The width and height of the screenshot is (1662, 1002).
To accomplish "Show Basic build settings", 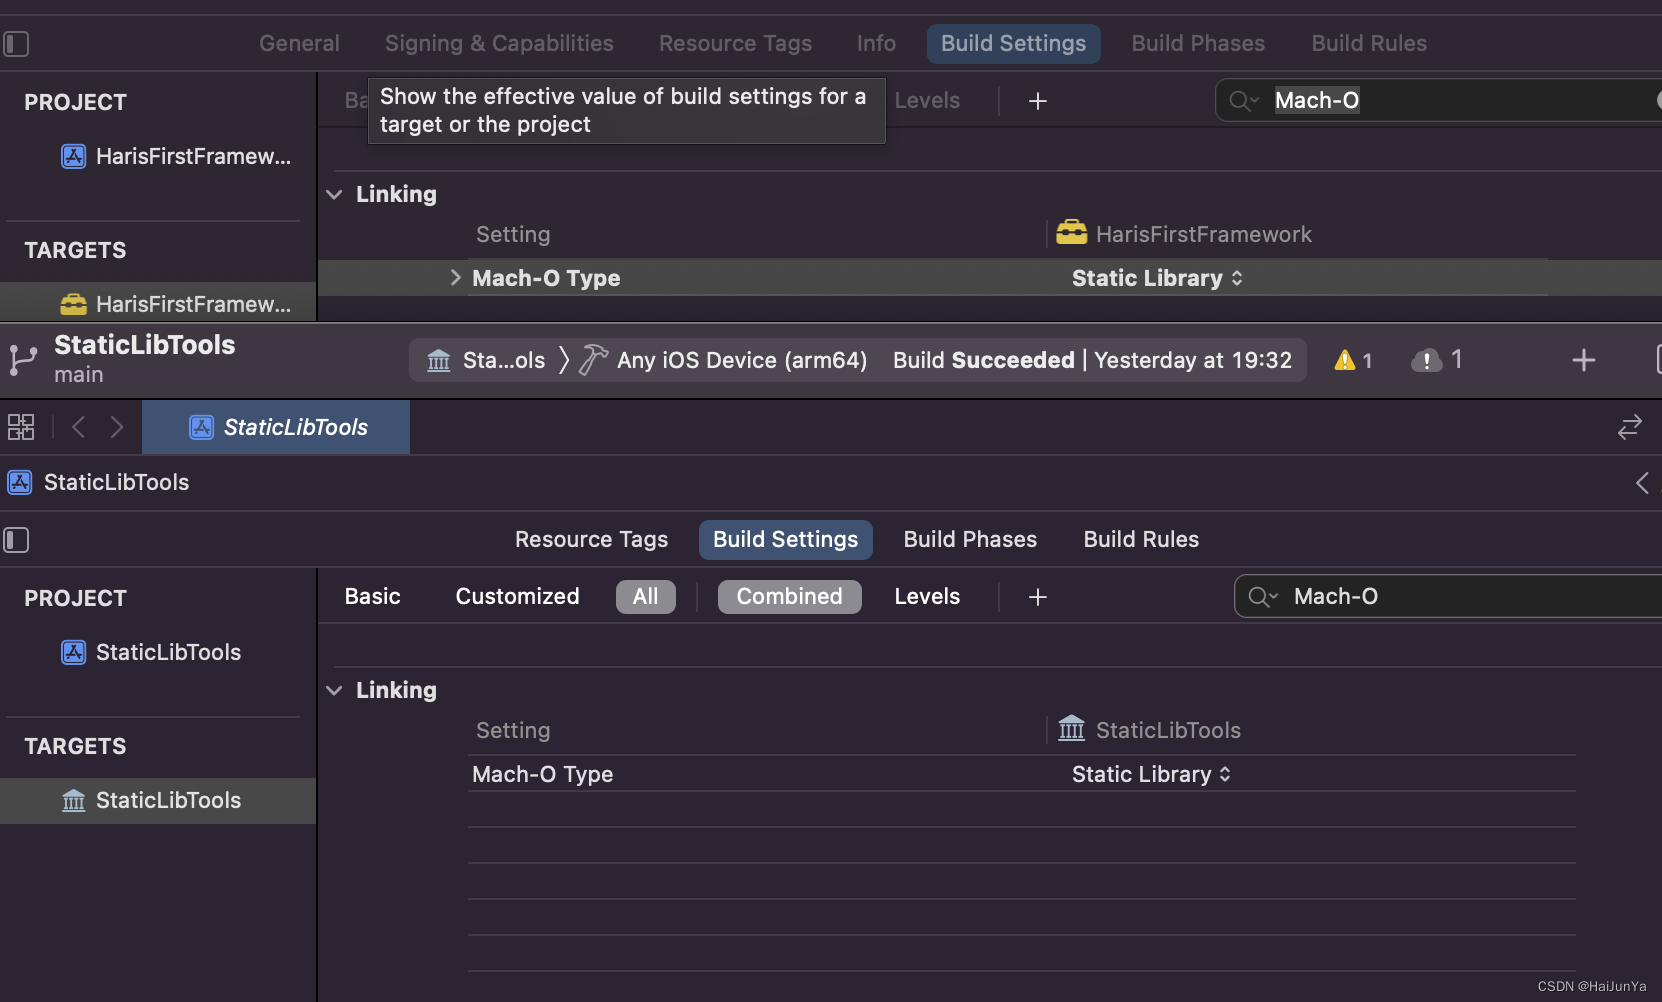I will [x=372, y=597].
